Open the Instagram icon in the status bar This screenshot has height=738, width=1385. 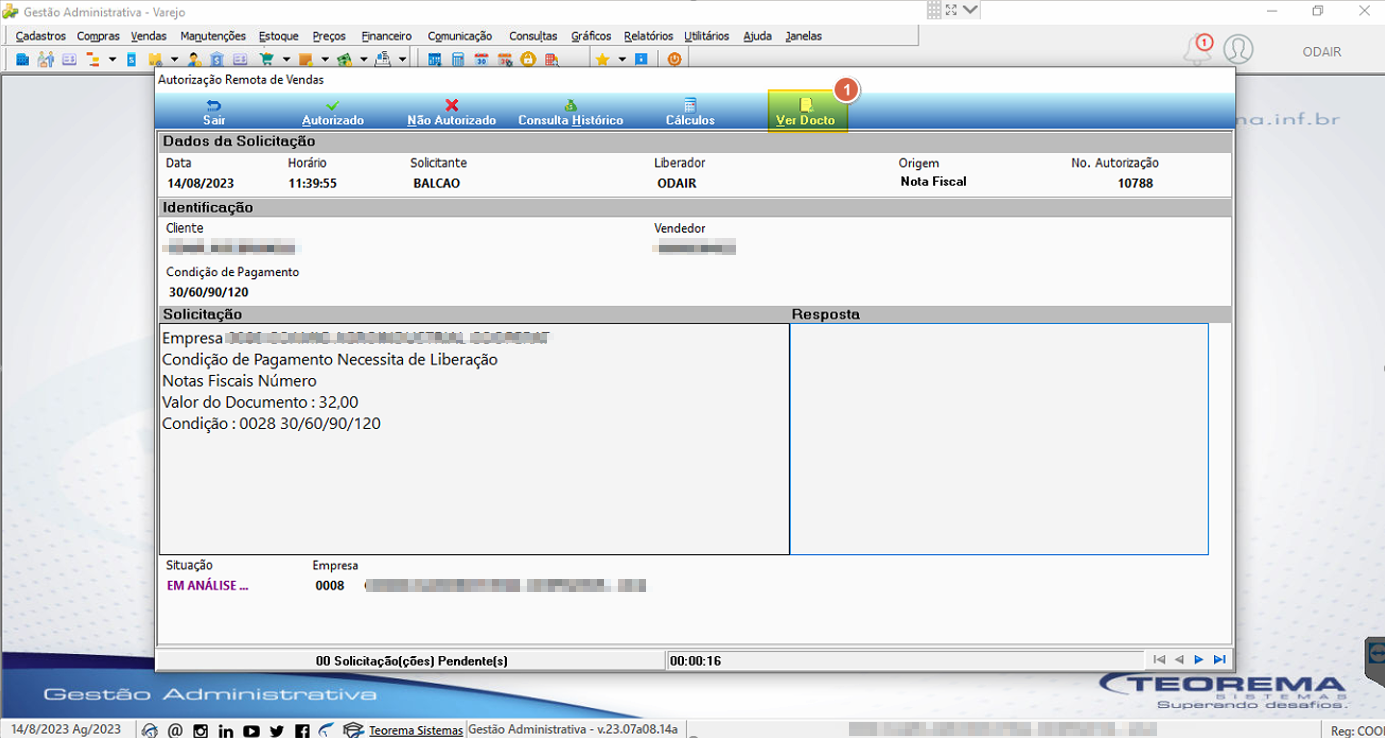coord(200,730)
